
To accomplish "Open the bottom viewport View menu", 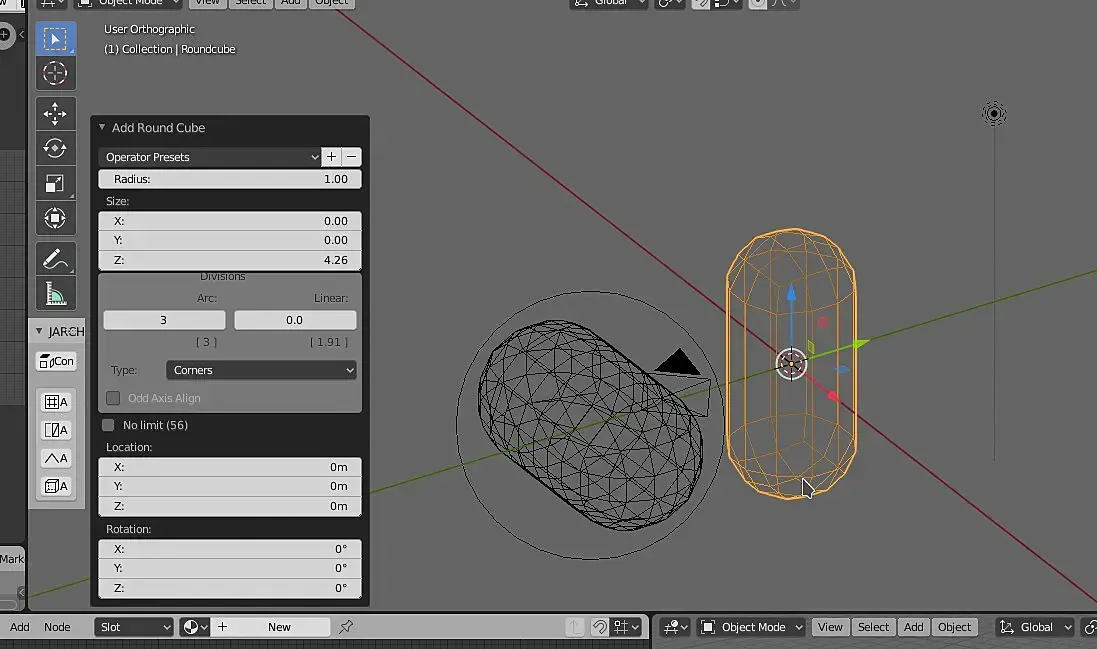I will tap(830, 627).
